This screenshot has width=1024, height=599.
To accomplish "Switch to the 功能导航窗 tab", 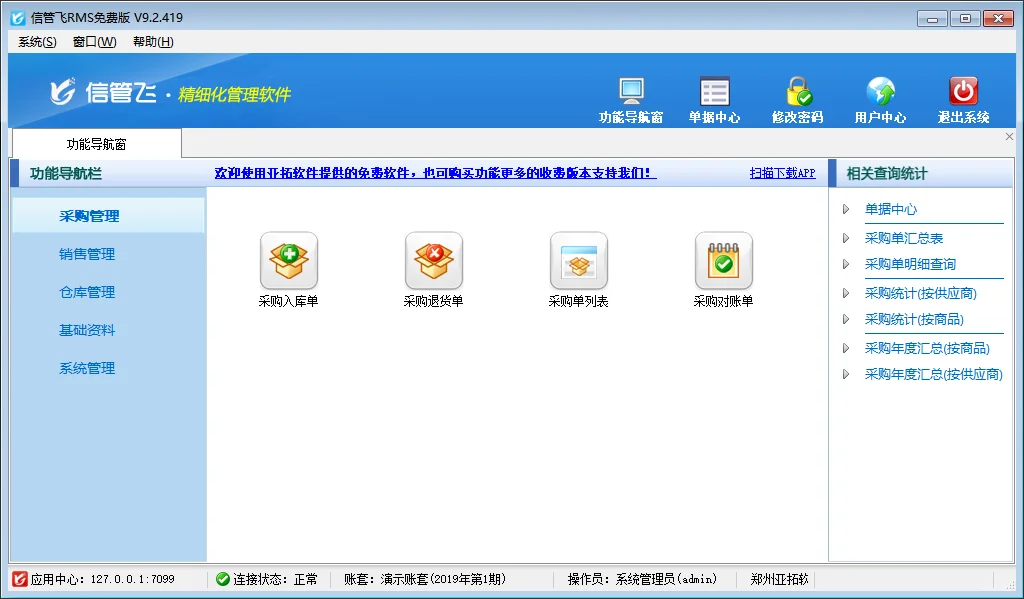I will 97,144.
